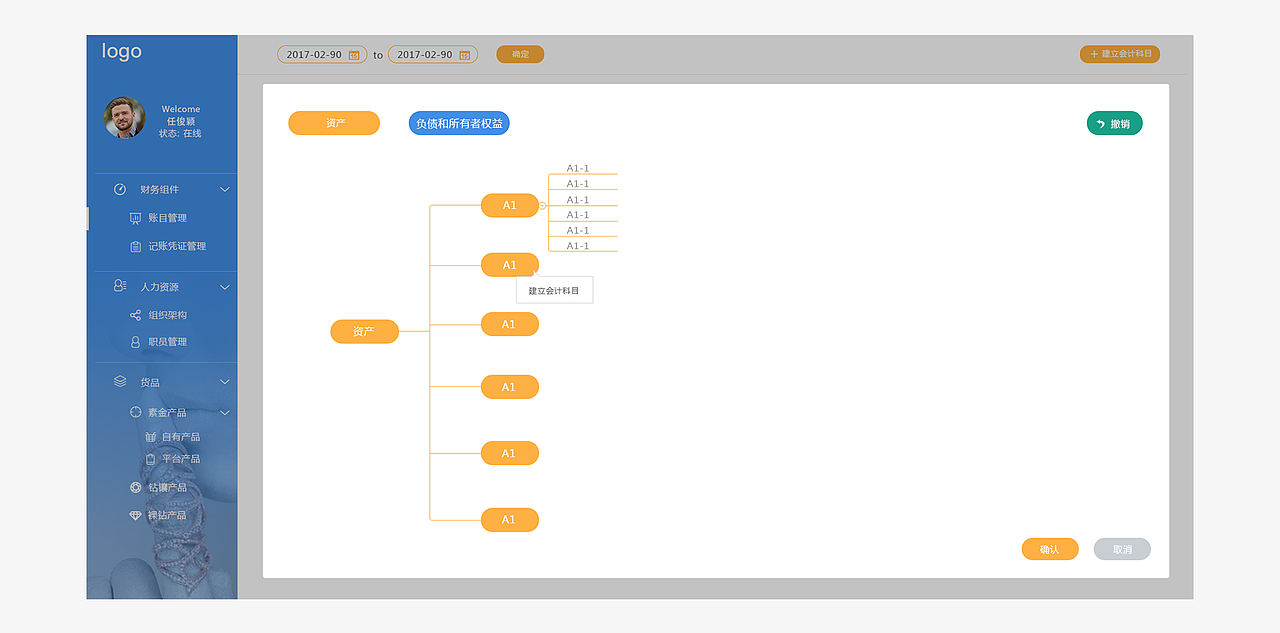The width and height of the screenshot is (1280, 633).
Task: Collapse the 货品 section chevron
Action: (x=225, y=382)
